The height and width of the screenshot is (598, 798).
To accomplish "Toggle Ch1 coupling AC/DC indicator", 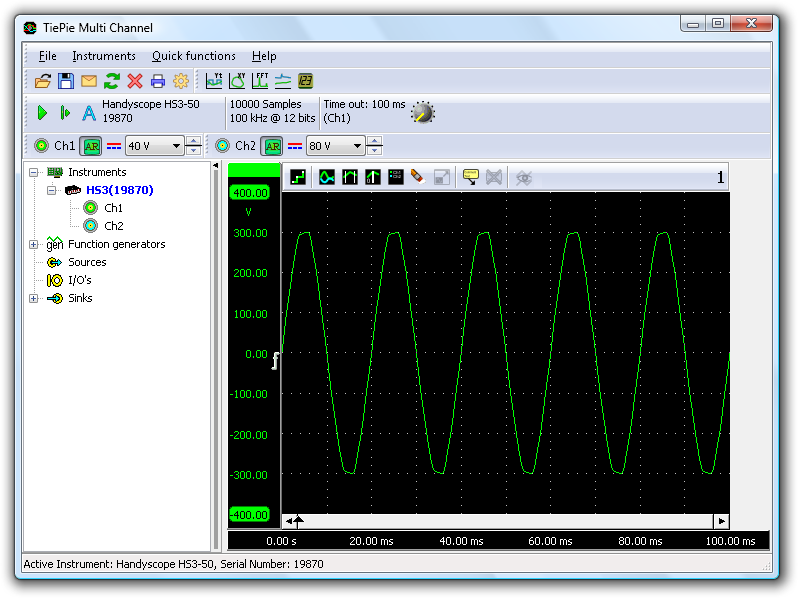I will (114, 146).
